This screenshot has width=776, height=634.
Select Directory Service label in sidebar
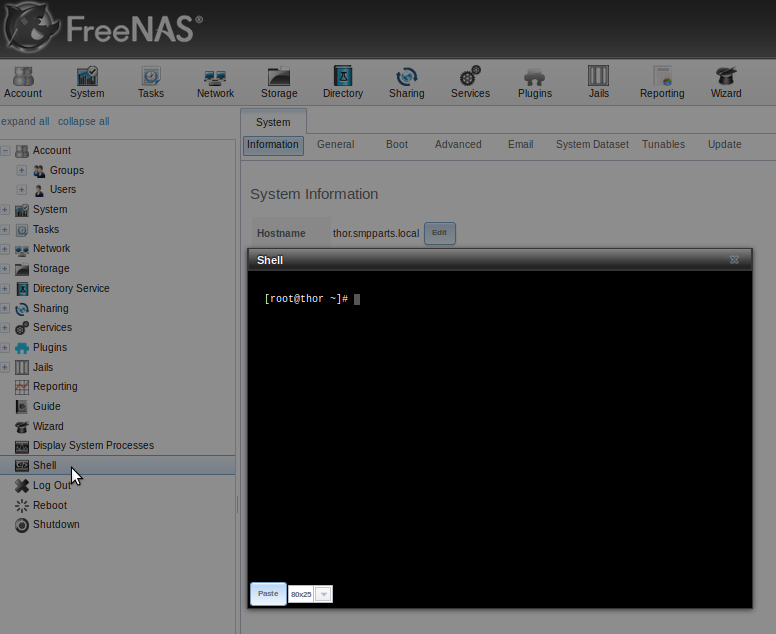pyautogui.click(x=71, y=289)
